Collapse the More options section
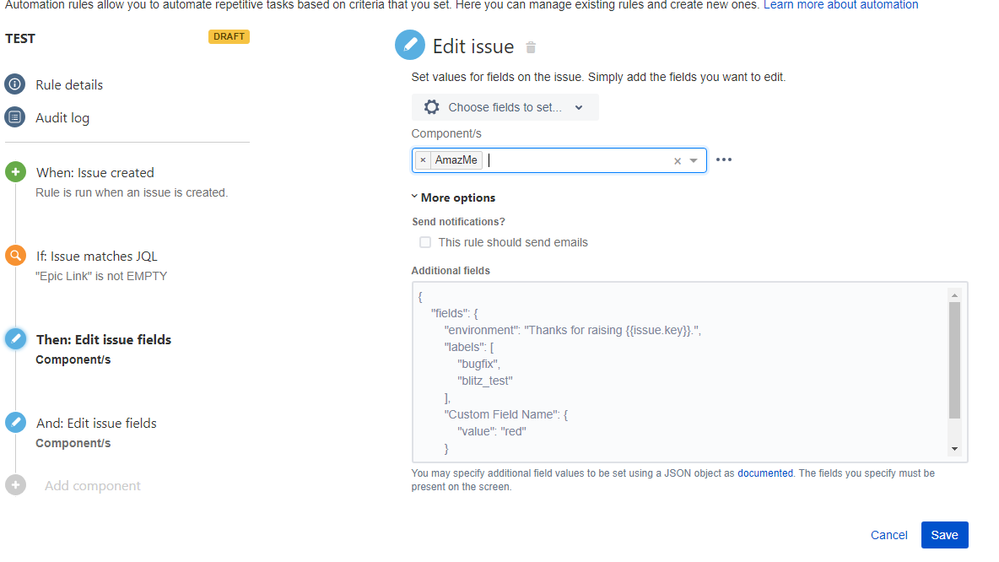Viewport: 999px width, 562px height. click(x=454, y=198)
